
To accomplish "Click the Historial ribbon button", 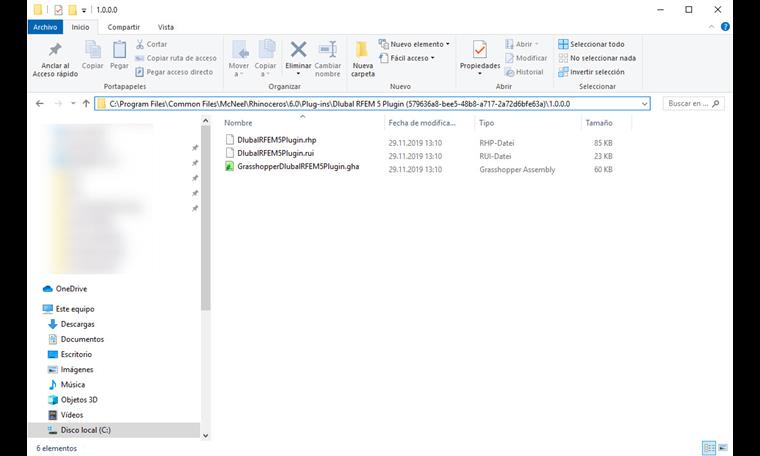I will 524,72.
